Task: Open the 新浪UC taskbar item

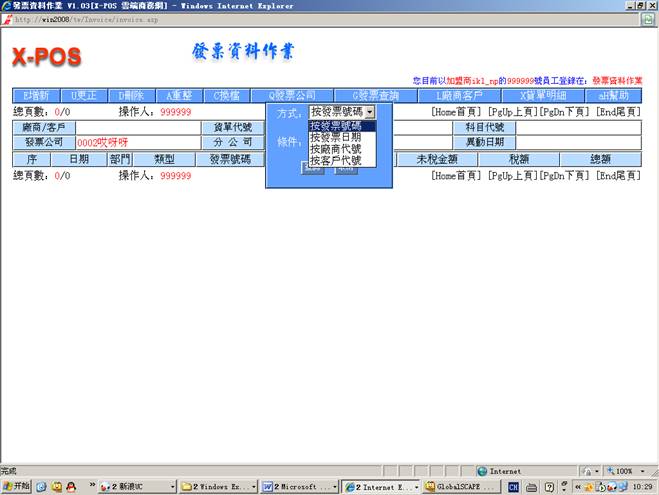Action: (x=132, y=486)
